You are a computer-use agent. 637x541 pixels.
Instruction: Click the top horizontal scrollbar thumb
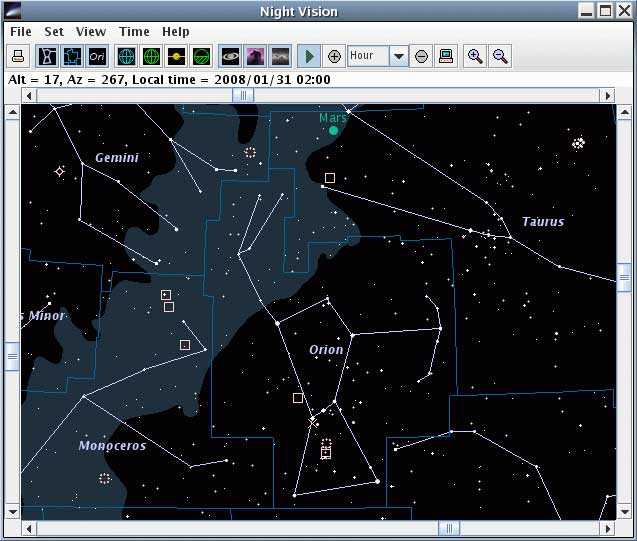click(243, 95)
